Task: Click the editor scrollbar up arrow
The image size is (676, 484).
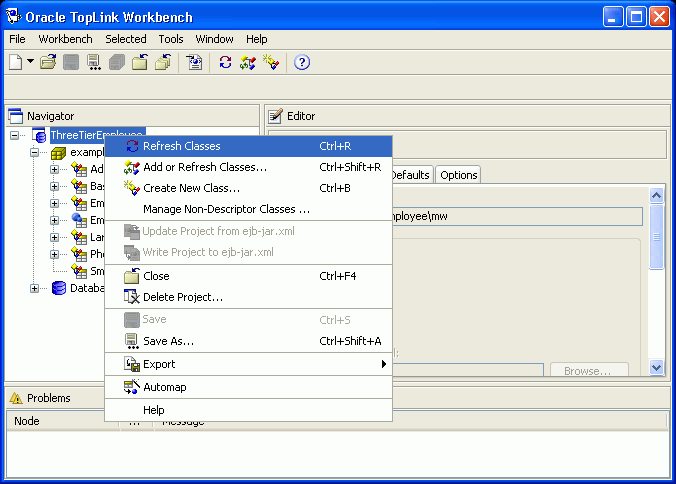Action: 657,196
